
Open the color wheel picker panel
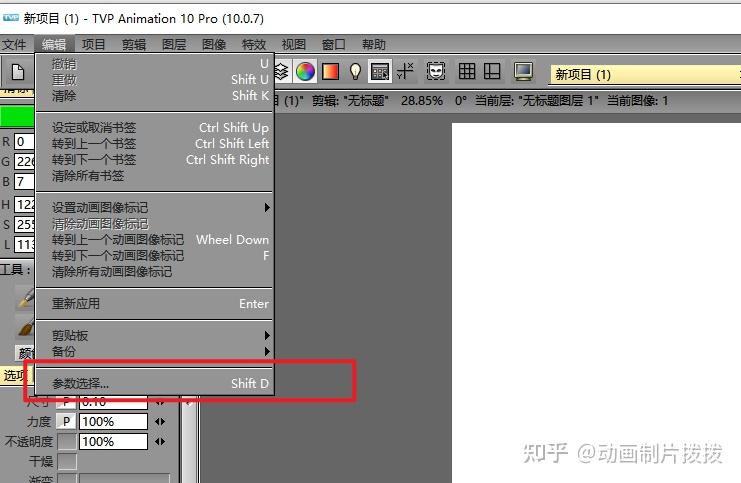point(305,72)
